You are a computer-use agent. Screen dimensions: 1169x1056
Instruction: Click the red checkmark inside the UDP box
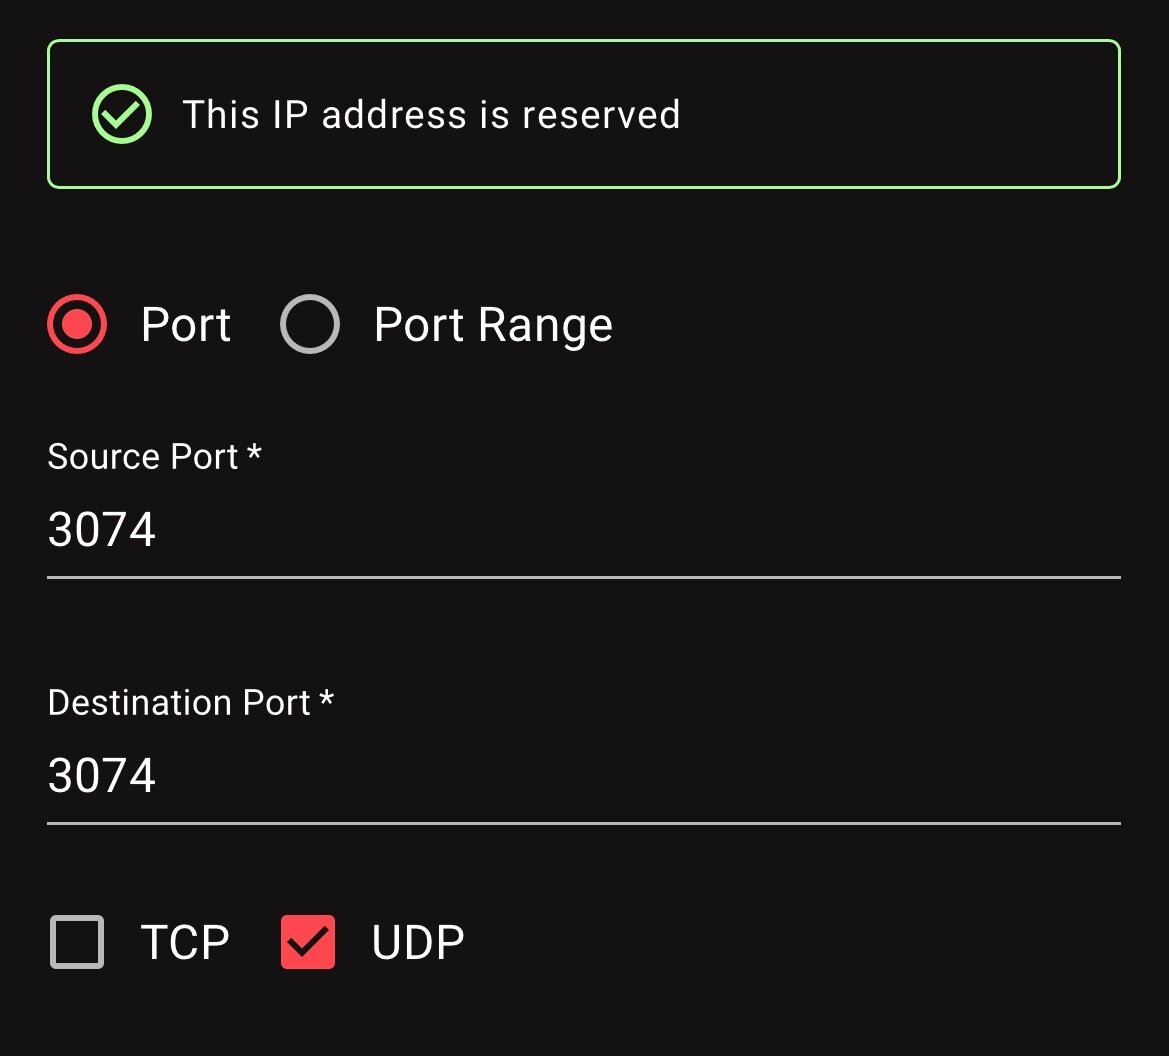coord(308,941)
